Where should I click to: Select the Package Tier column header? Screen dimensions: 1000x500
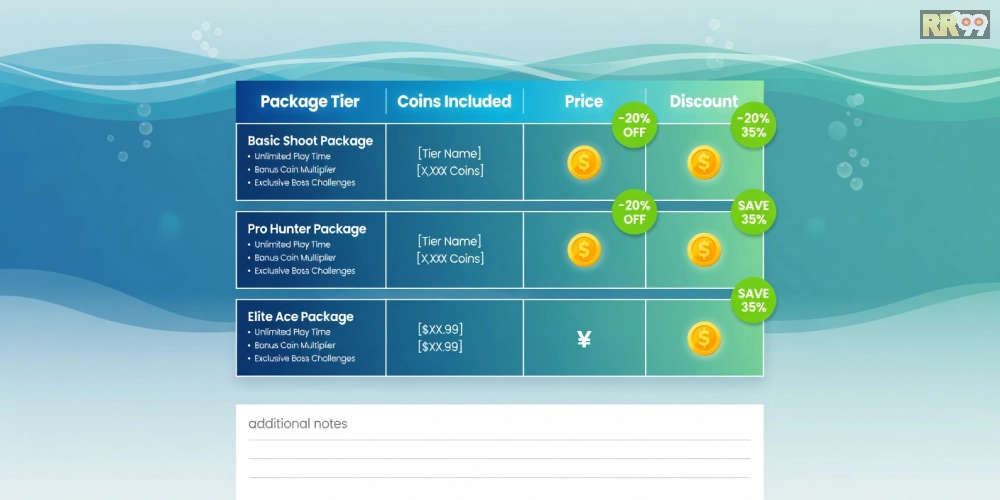click(310, 101)
